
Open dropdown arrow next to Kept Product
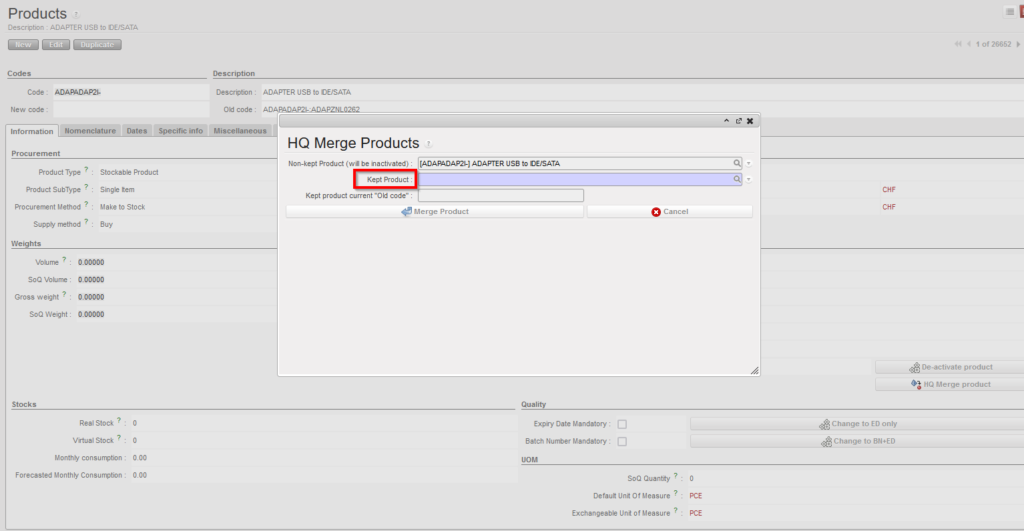(749, 180)
